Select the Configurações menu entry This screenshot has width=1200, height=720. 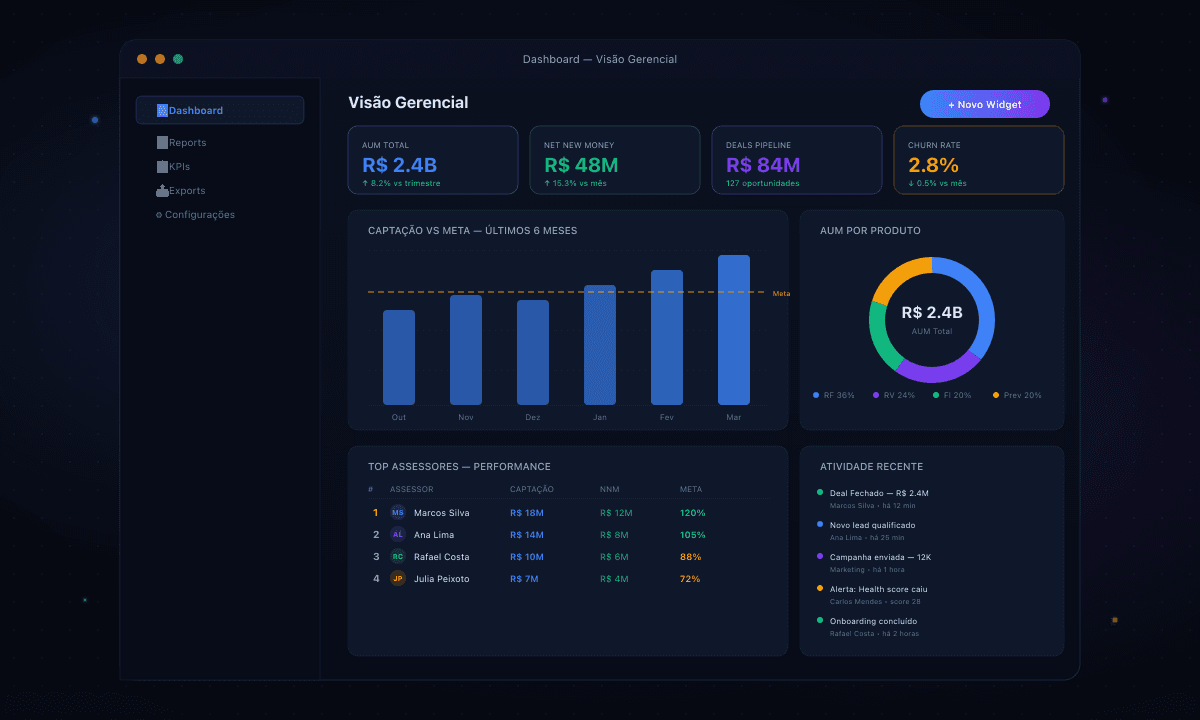pos(196,214)
